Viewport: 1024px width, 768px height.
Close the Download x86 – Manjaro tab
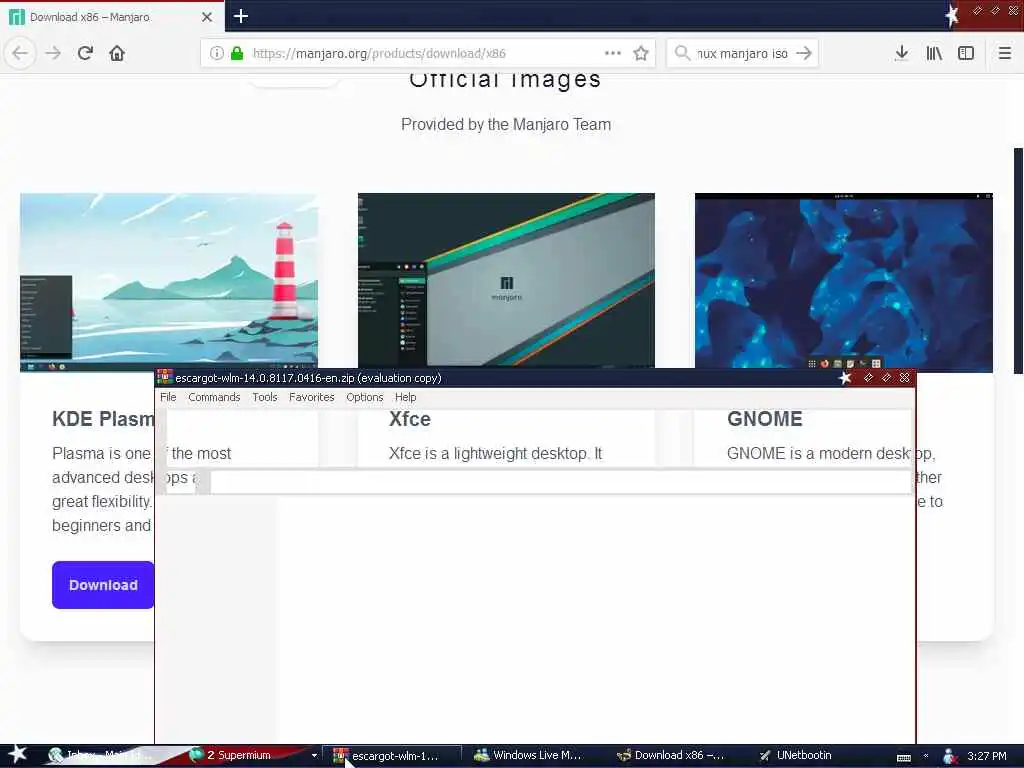207,17
